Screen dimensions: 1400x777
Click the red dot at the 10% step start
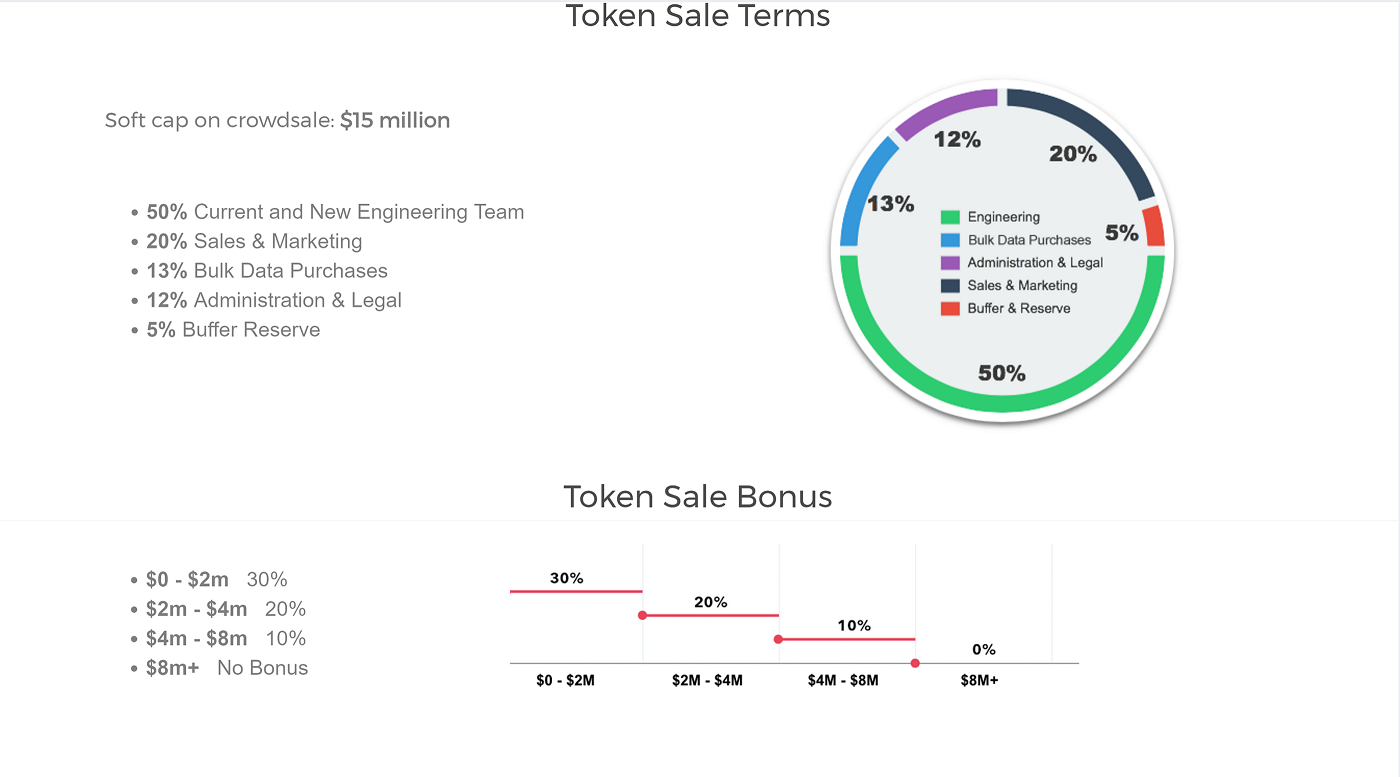[x=778, y=638]
